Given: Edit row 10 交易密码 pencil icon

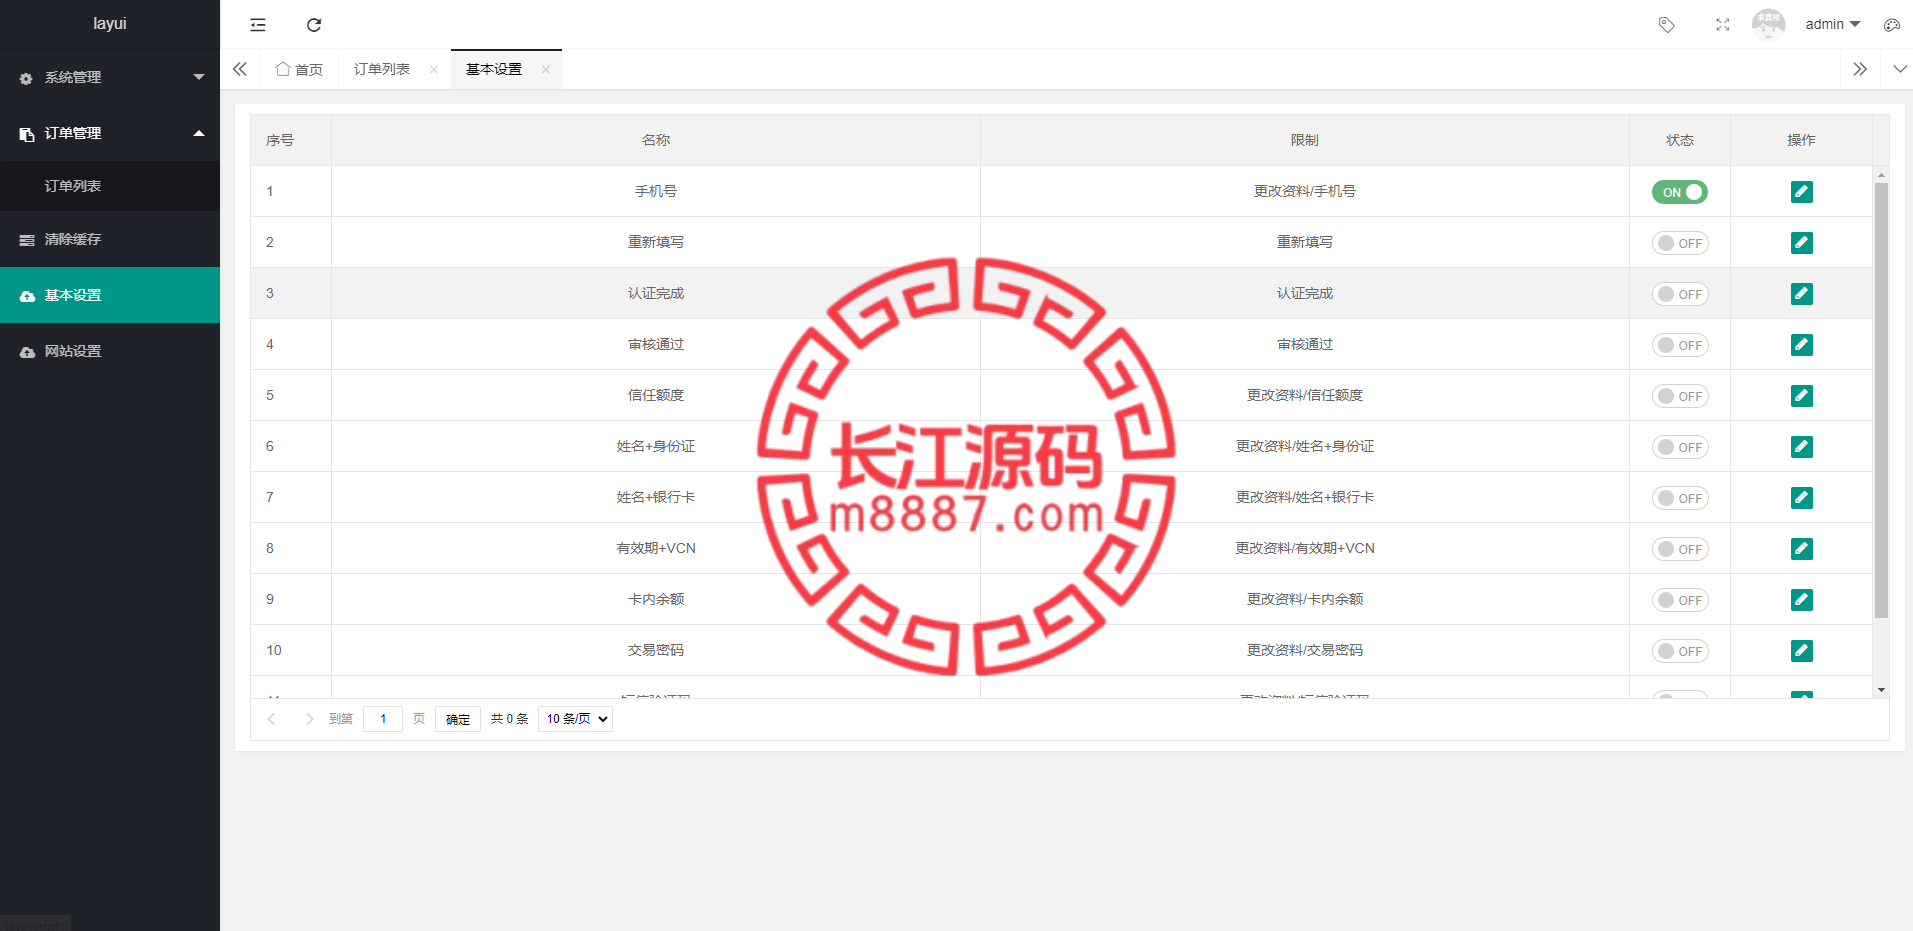Looking at the screenshot, I should tap(1802, 651).
